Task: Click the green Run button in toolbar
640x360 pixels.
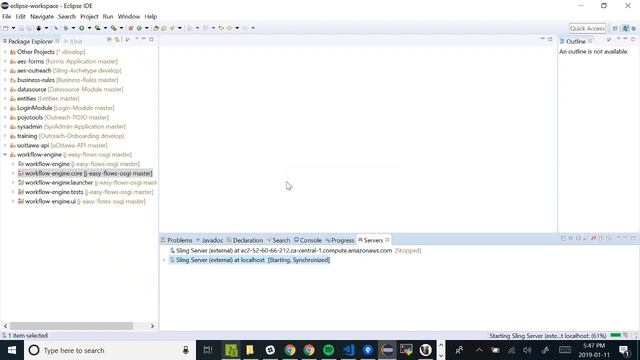Action: pos(82,28)
